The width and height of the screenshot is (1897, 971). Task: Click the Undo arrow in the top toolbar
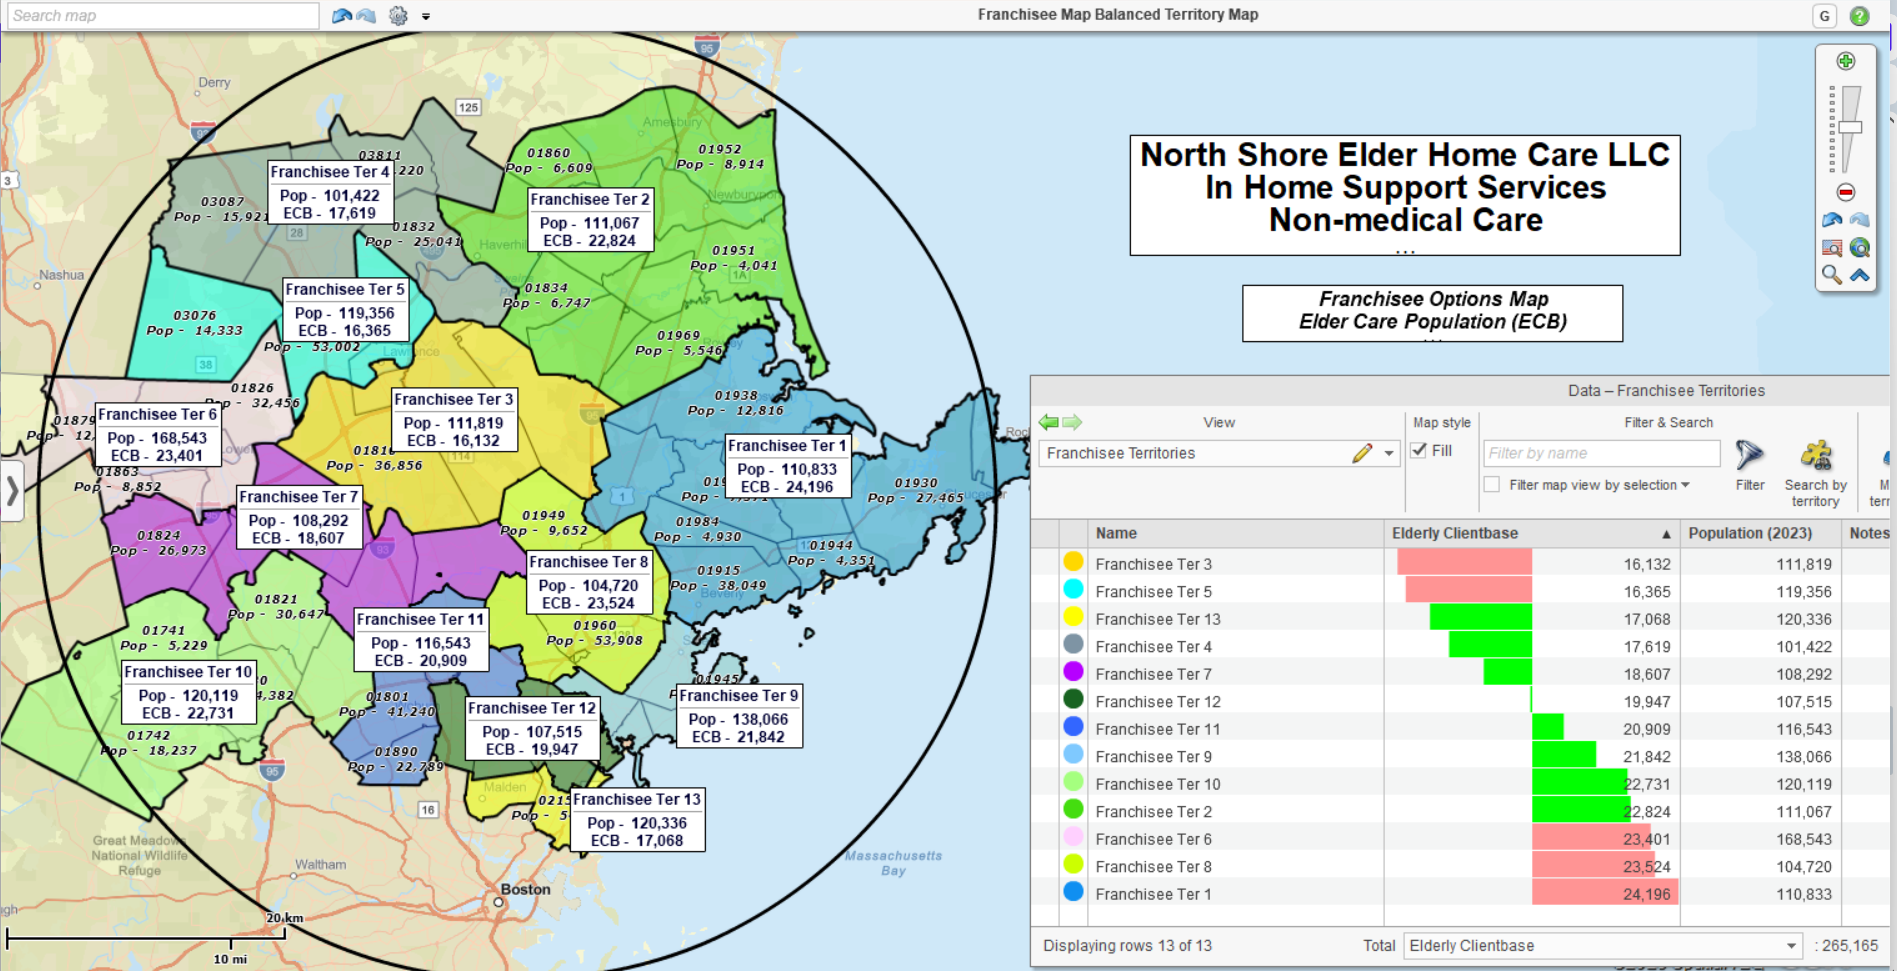tap(340, 15)
